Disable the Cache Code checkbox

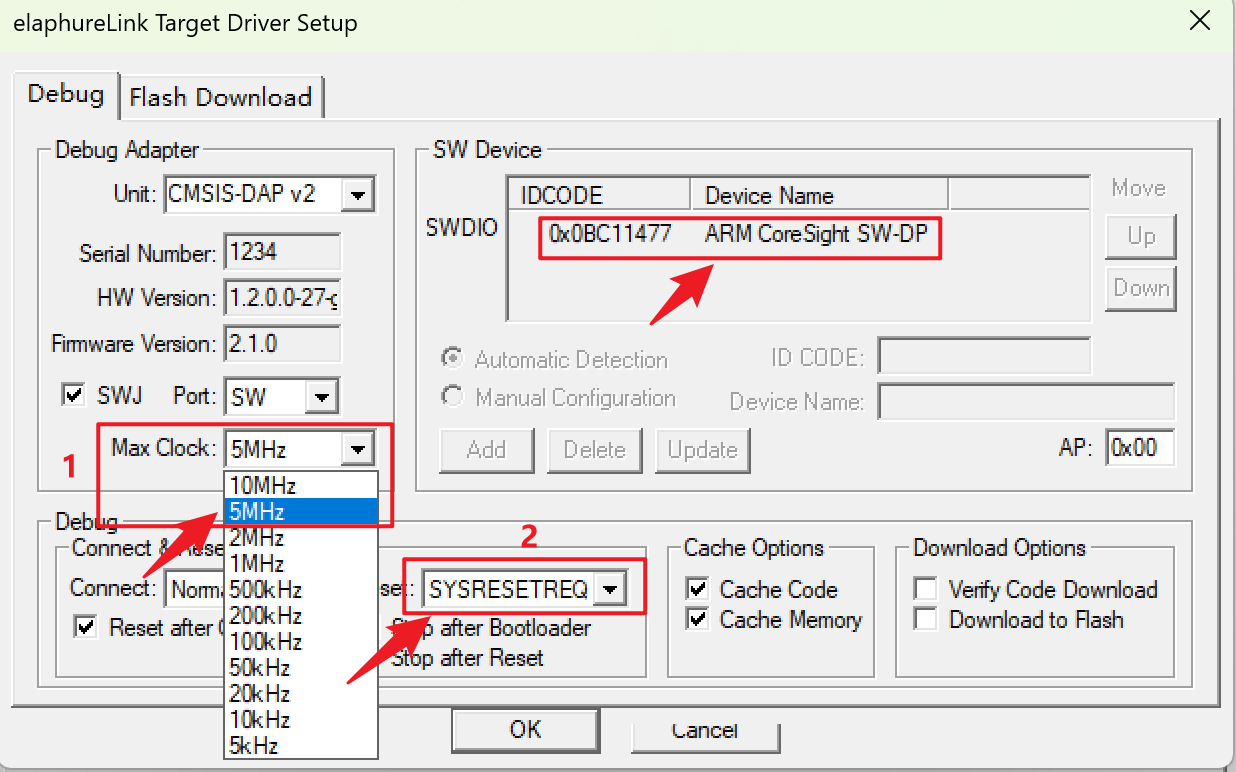pyautogui.click(x=698, y=590)
